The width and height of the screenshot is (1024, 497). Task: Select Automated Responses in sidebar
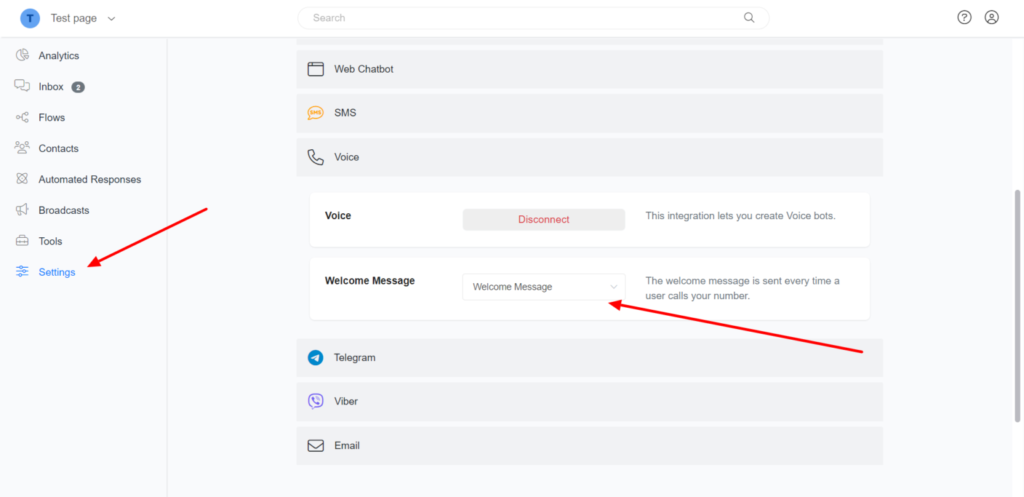point(89,179)
